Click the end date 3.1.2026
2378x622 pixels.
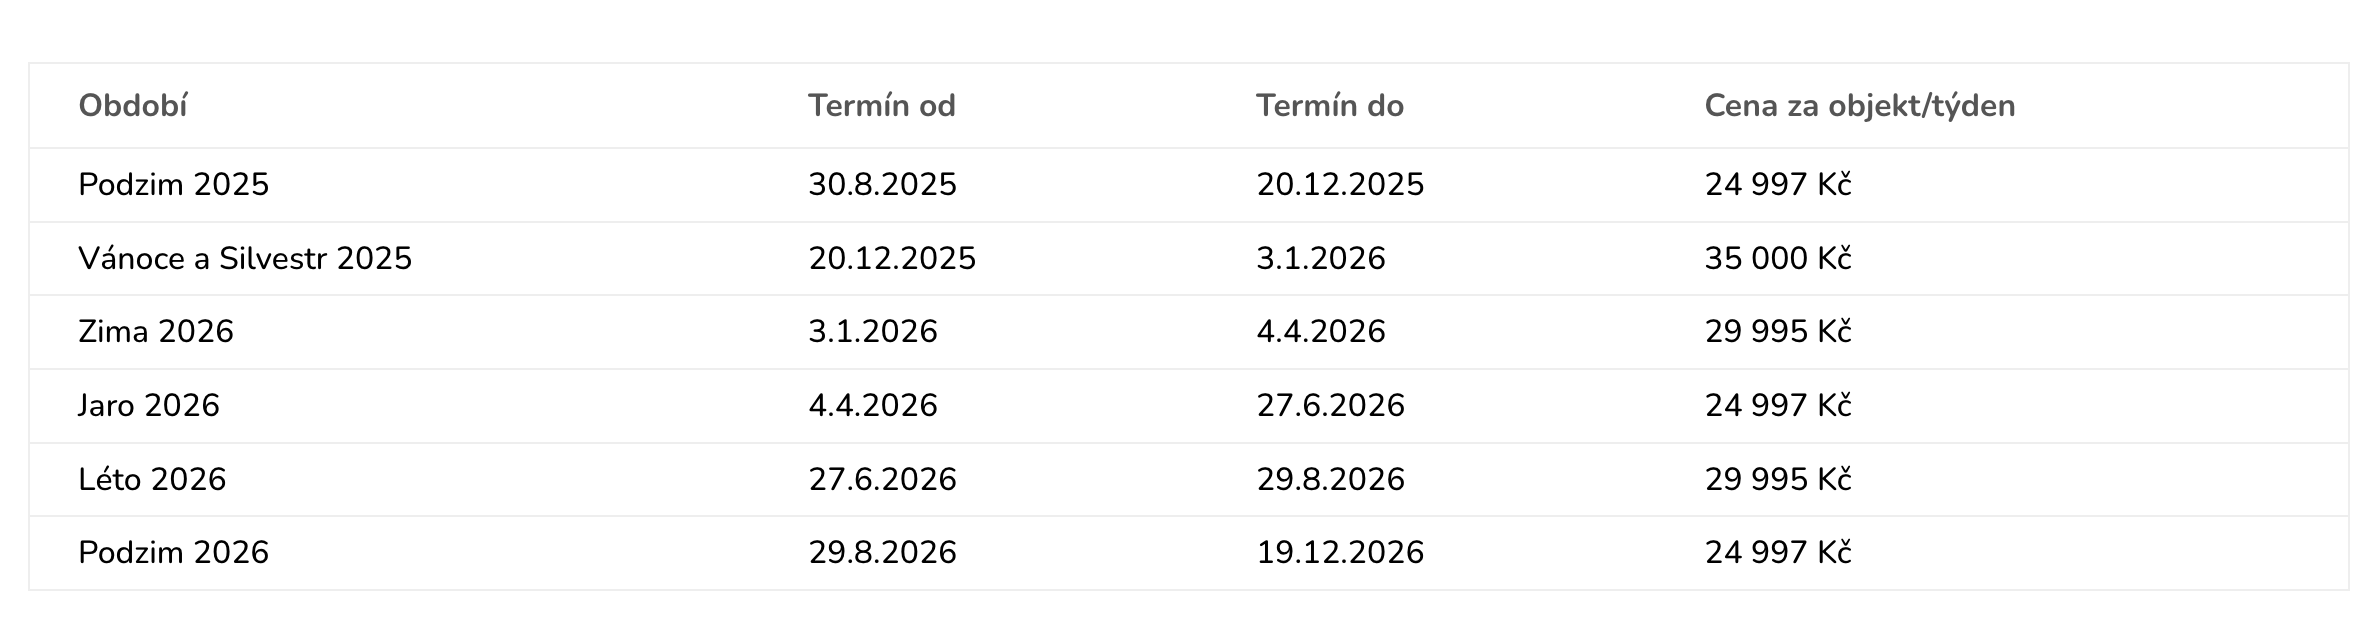(x=1320, y=259)
